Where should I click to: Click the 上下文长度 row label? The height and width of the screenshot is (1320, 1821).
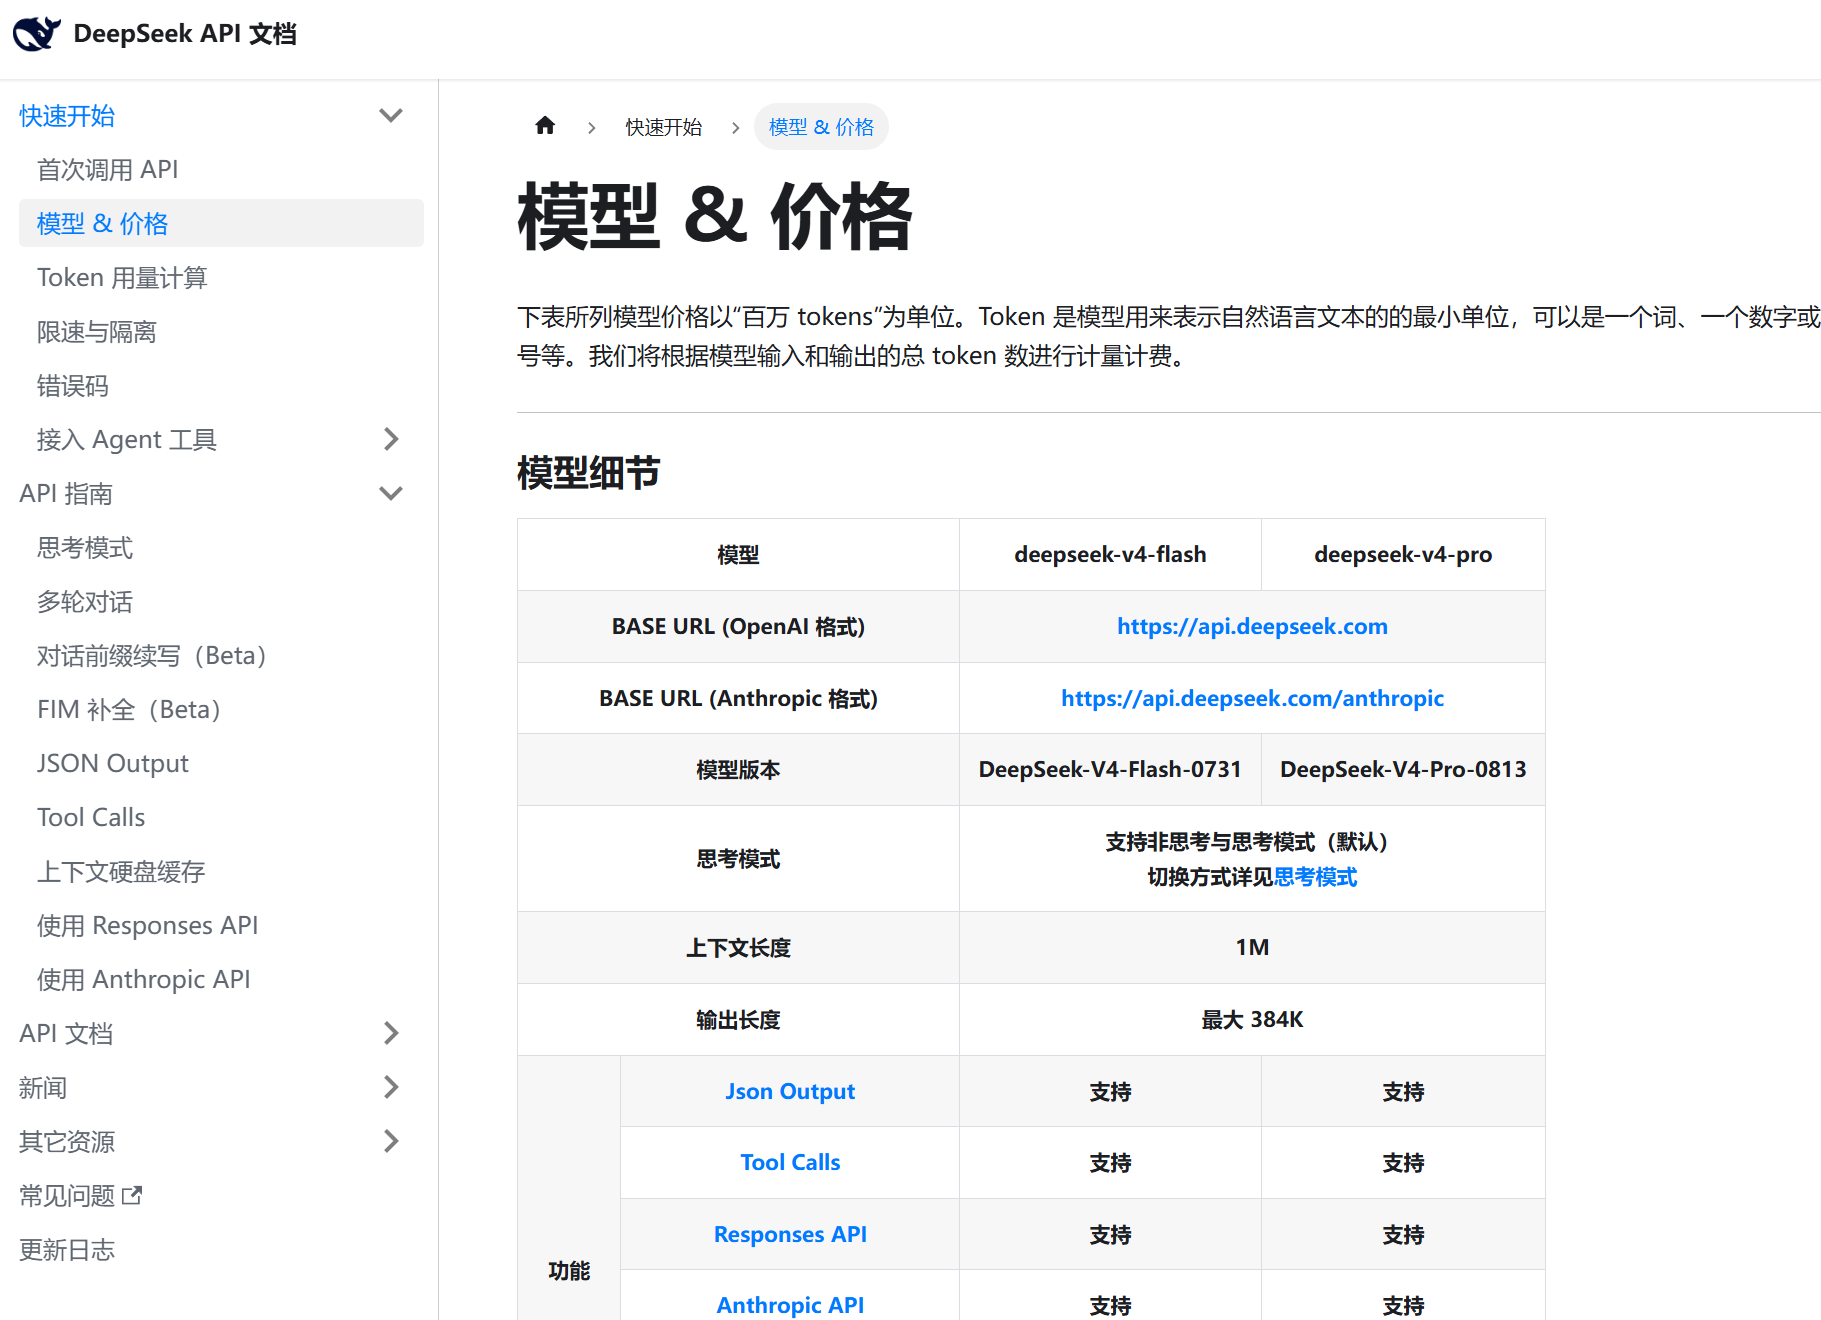click(x=738, y=947)
